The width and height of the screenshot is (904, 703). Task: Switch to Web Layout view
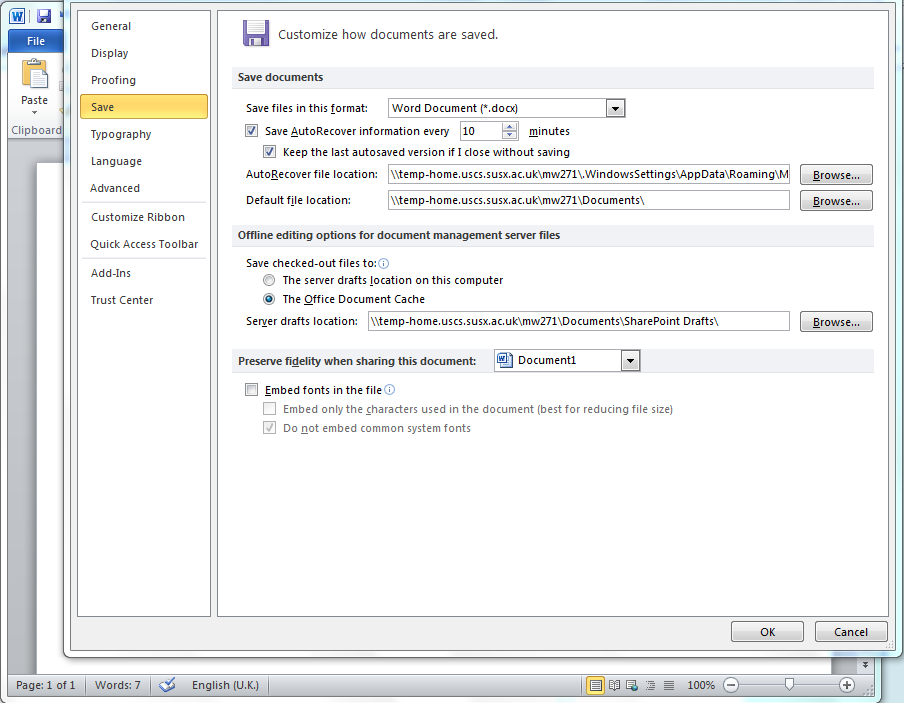pos(632,685)
